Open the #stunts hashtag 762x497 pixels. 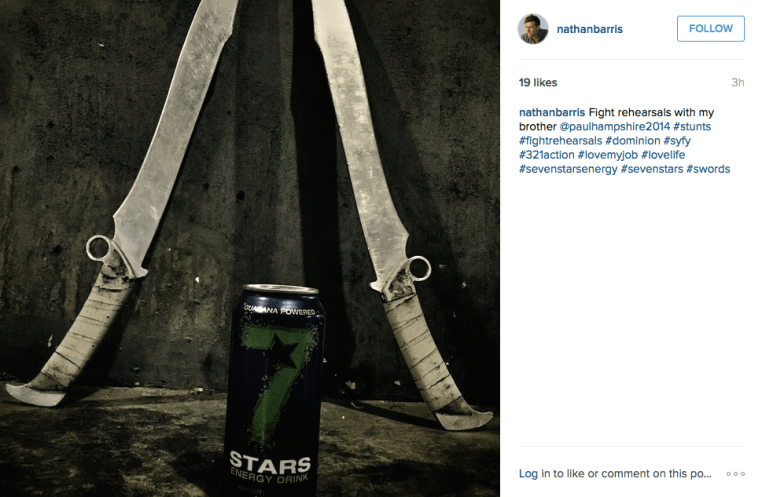pos(692,126)
